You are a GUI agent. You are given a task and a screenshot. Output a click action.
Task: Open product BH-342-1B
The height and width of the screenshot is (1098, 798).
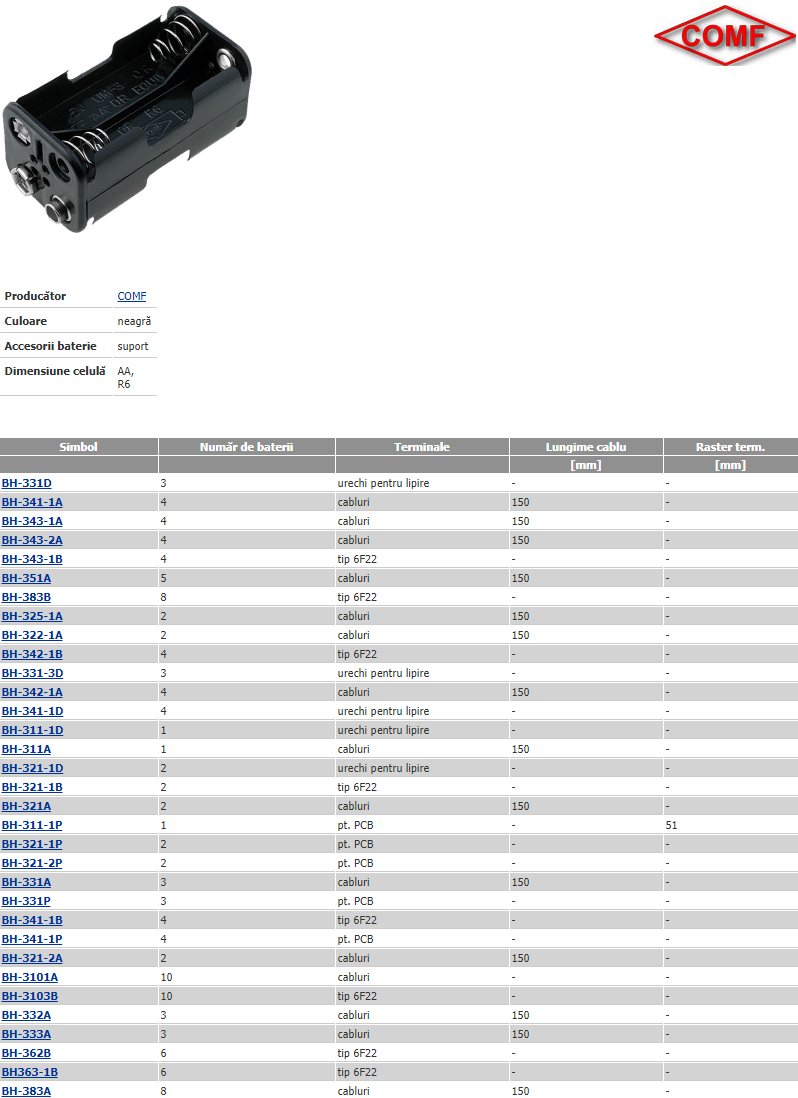tap(32, 654)
